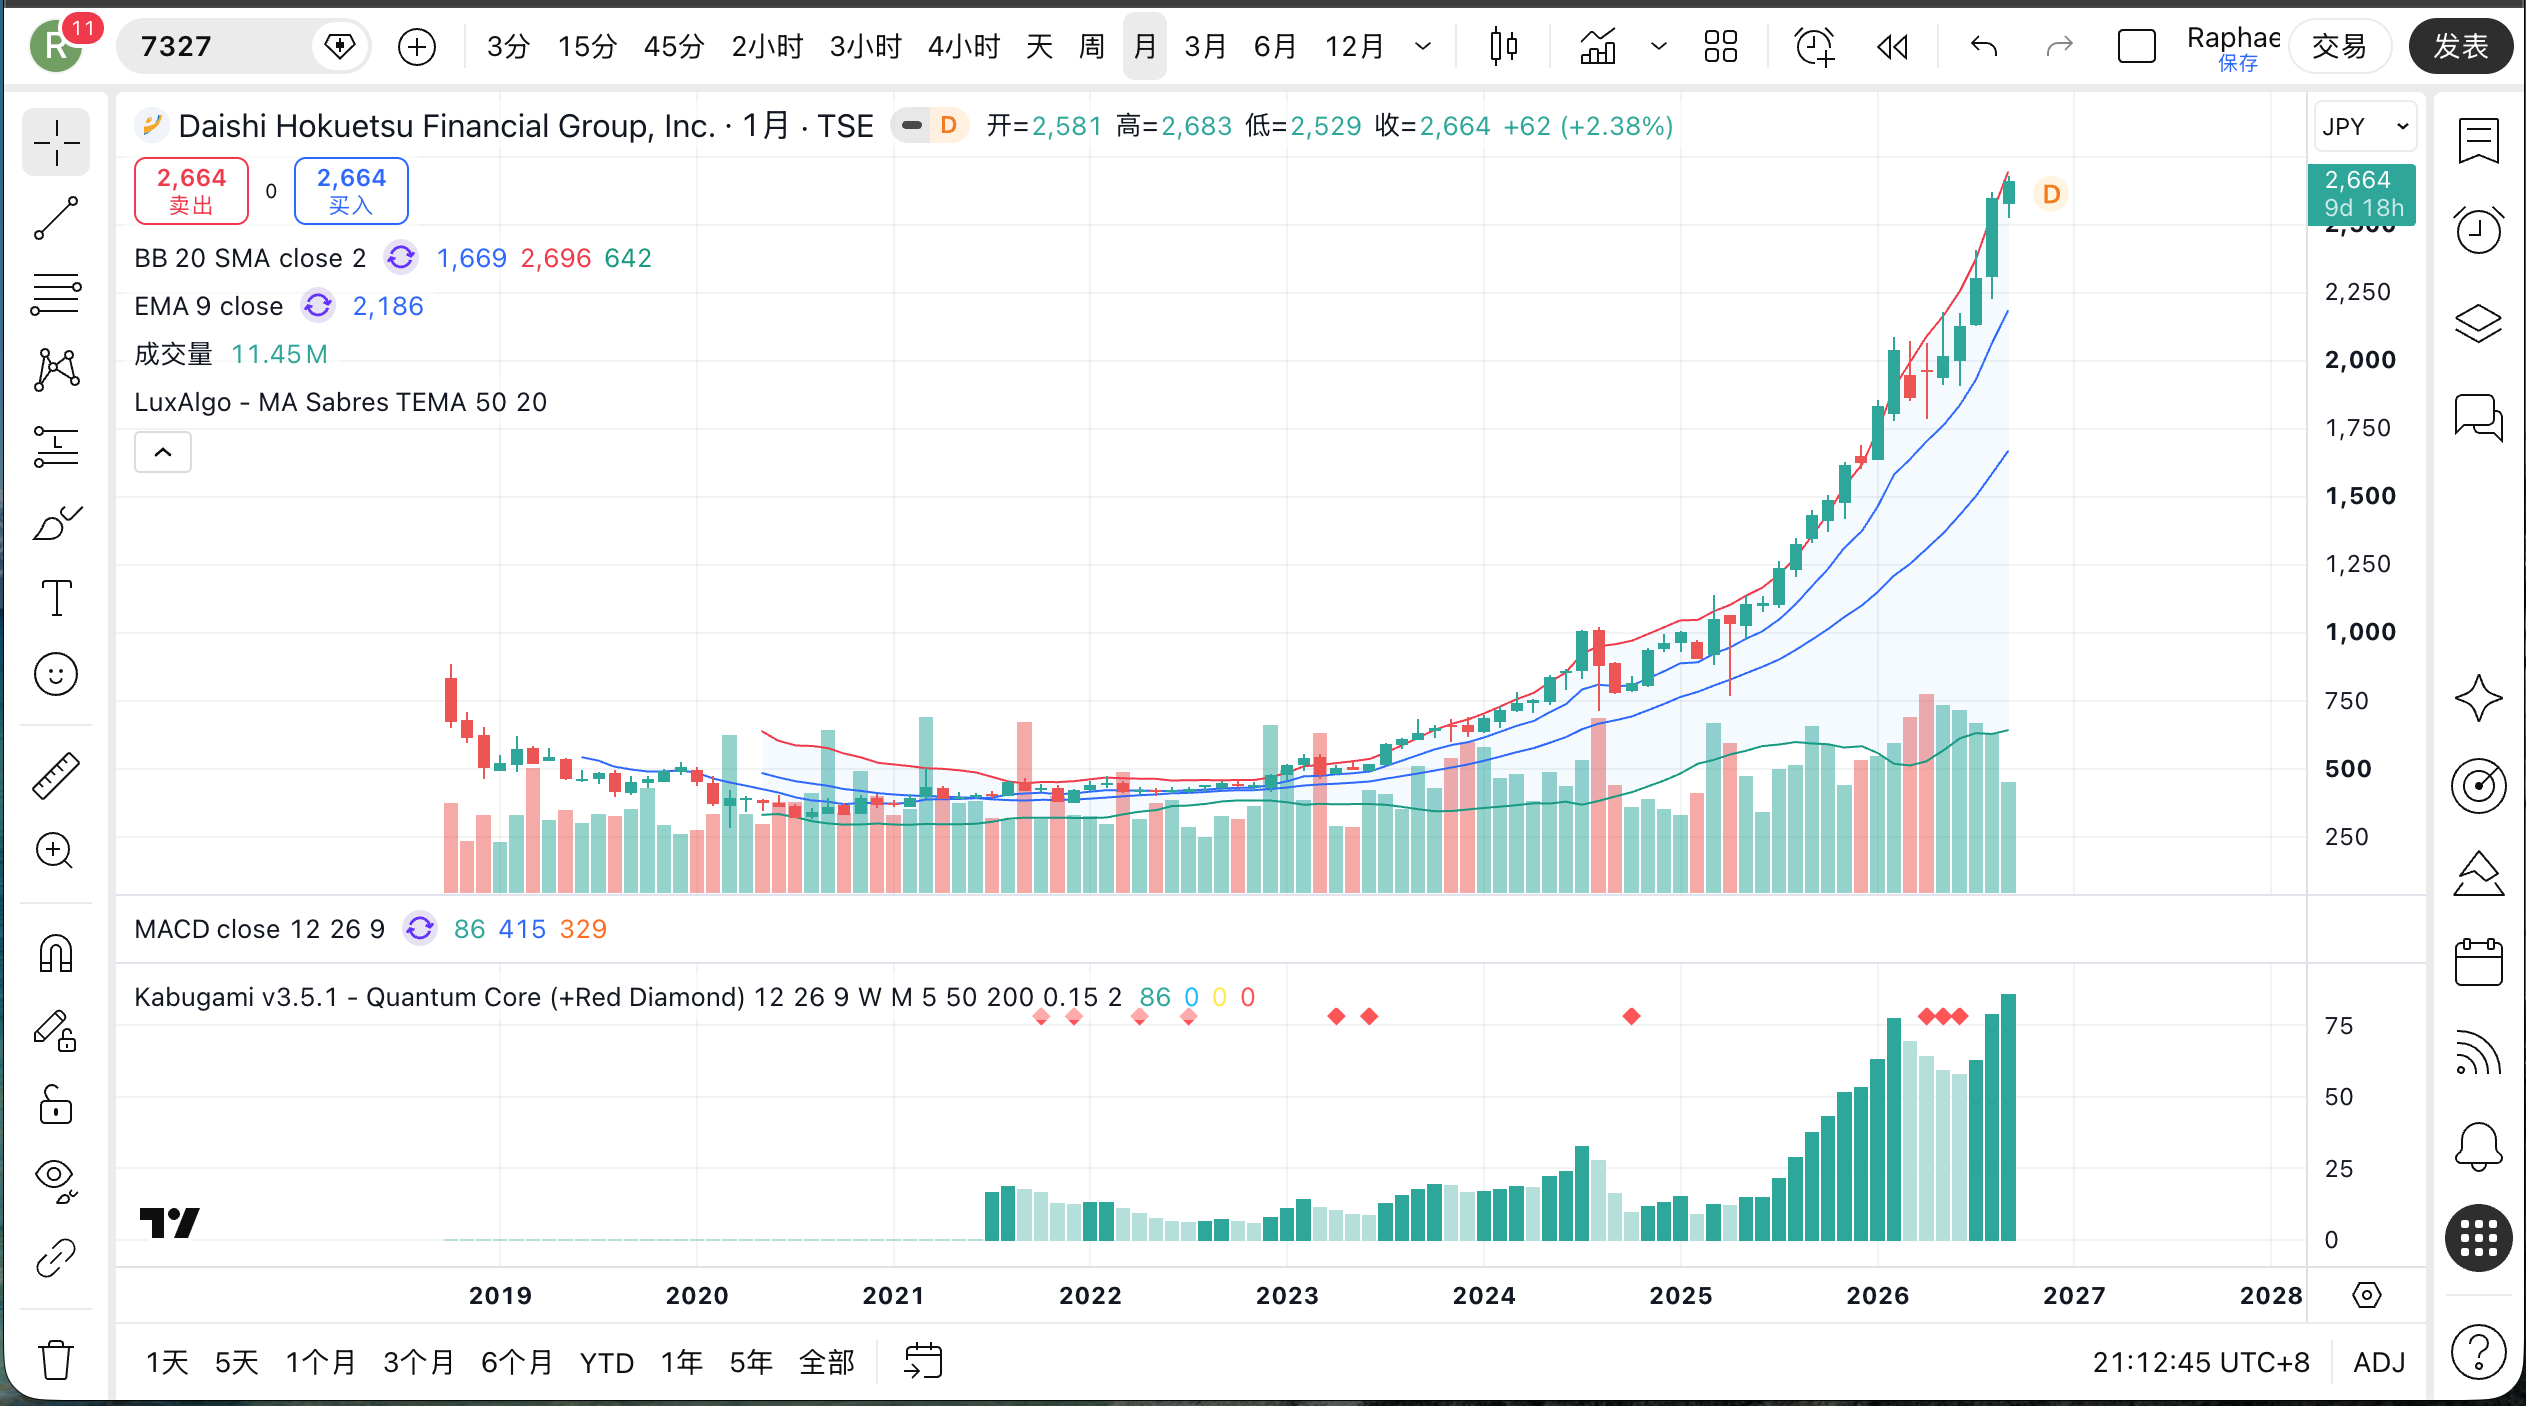The height and width of the screenshot is (1406, 2526).
Task: Open the layout setup grid
Action: [x=1720, y=46]
